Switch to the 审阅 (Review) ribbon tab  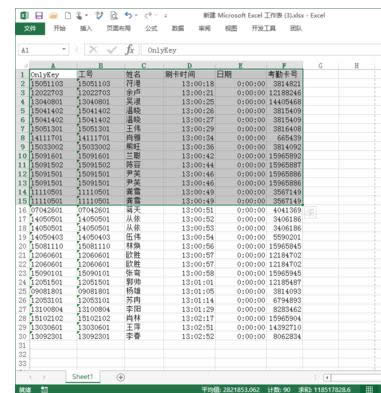click(204, 29)
